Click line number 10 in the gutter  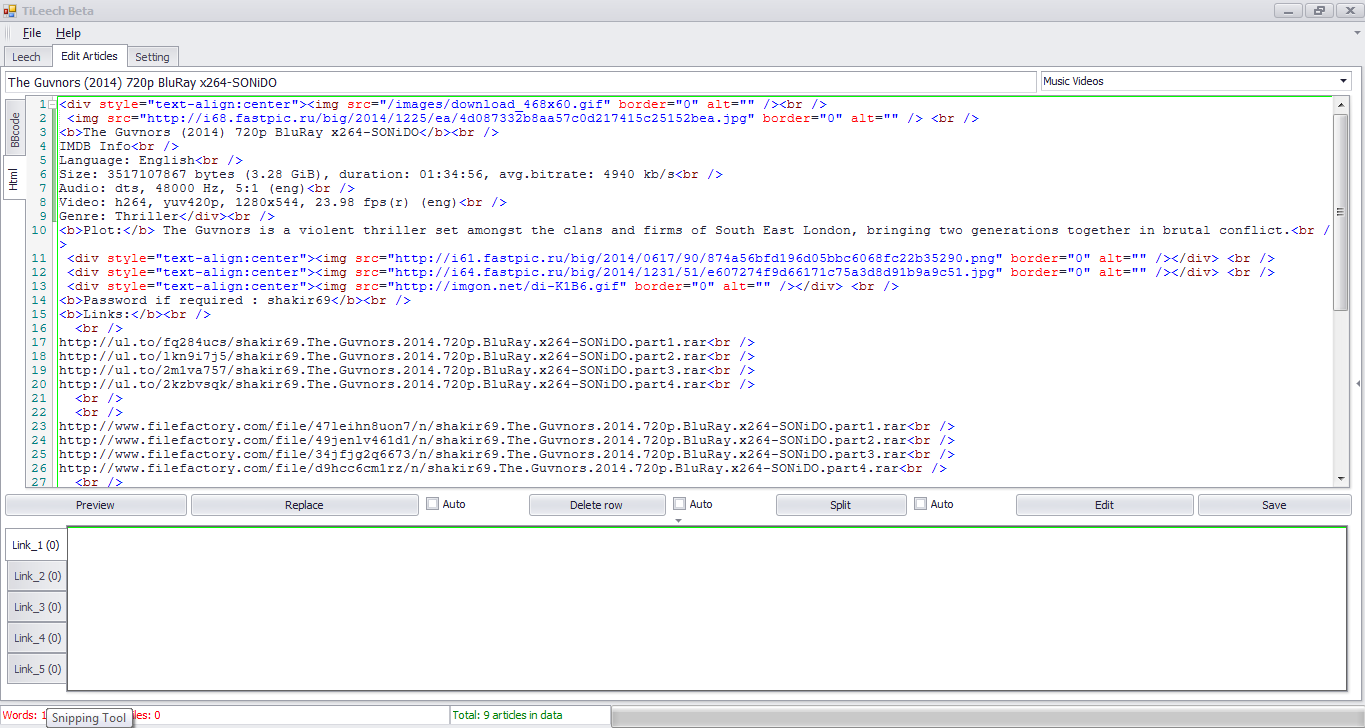[x=40, y=230]
